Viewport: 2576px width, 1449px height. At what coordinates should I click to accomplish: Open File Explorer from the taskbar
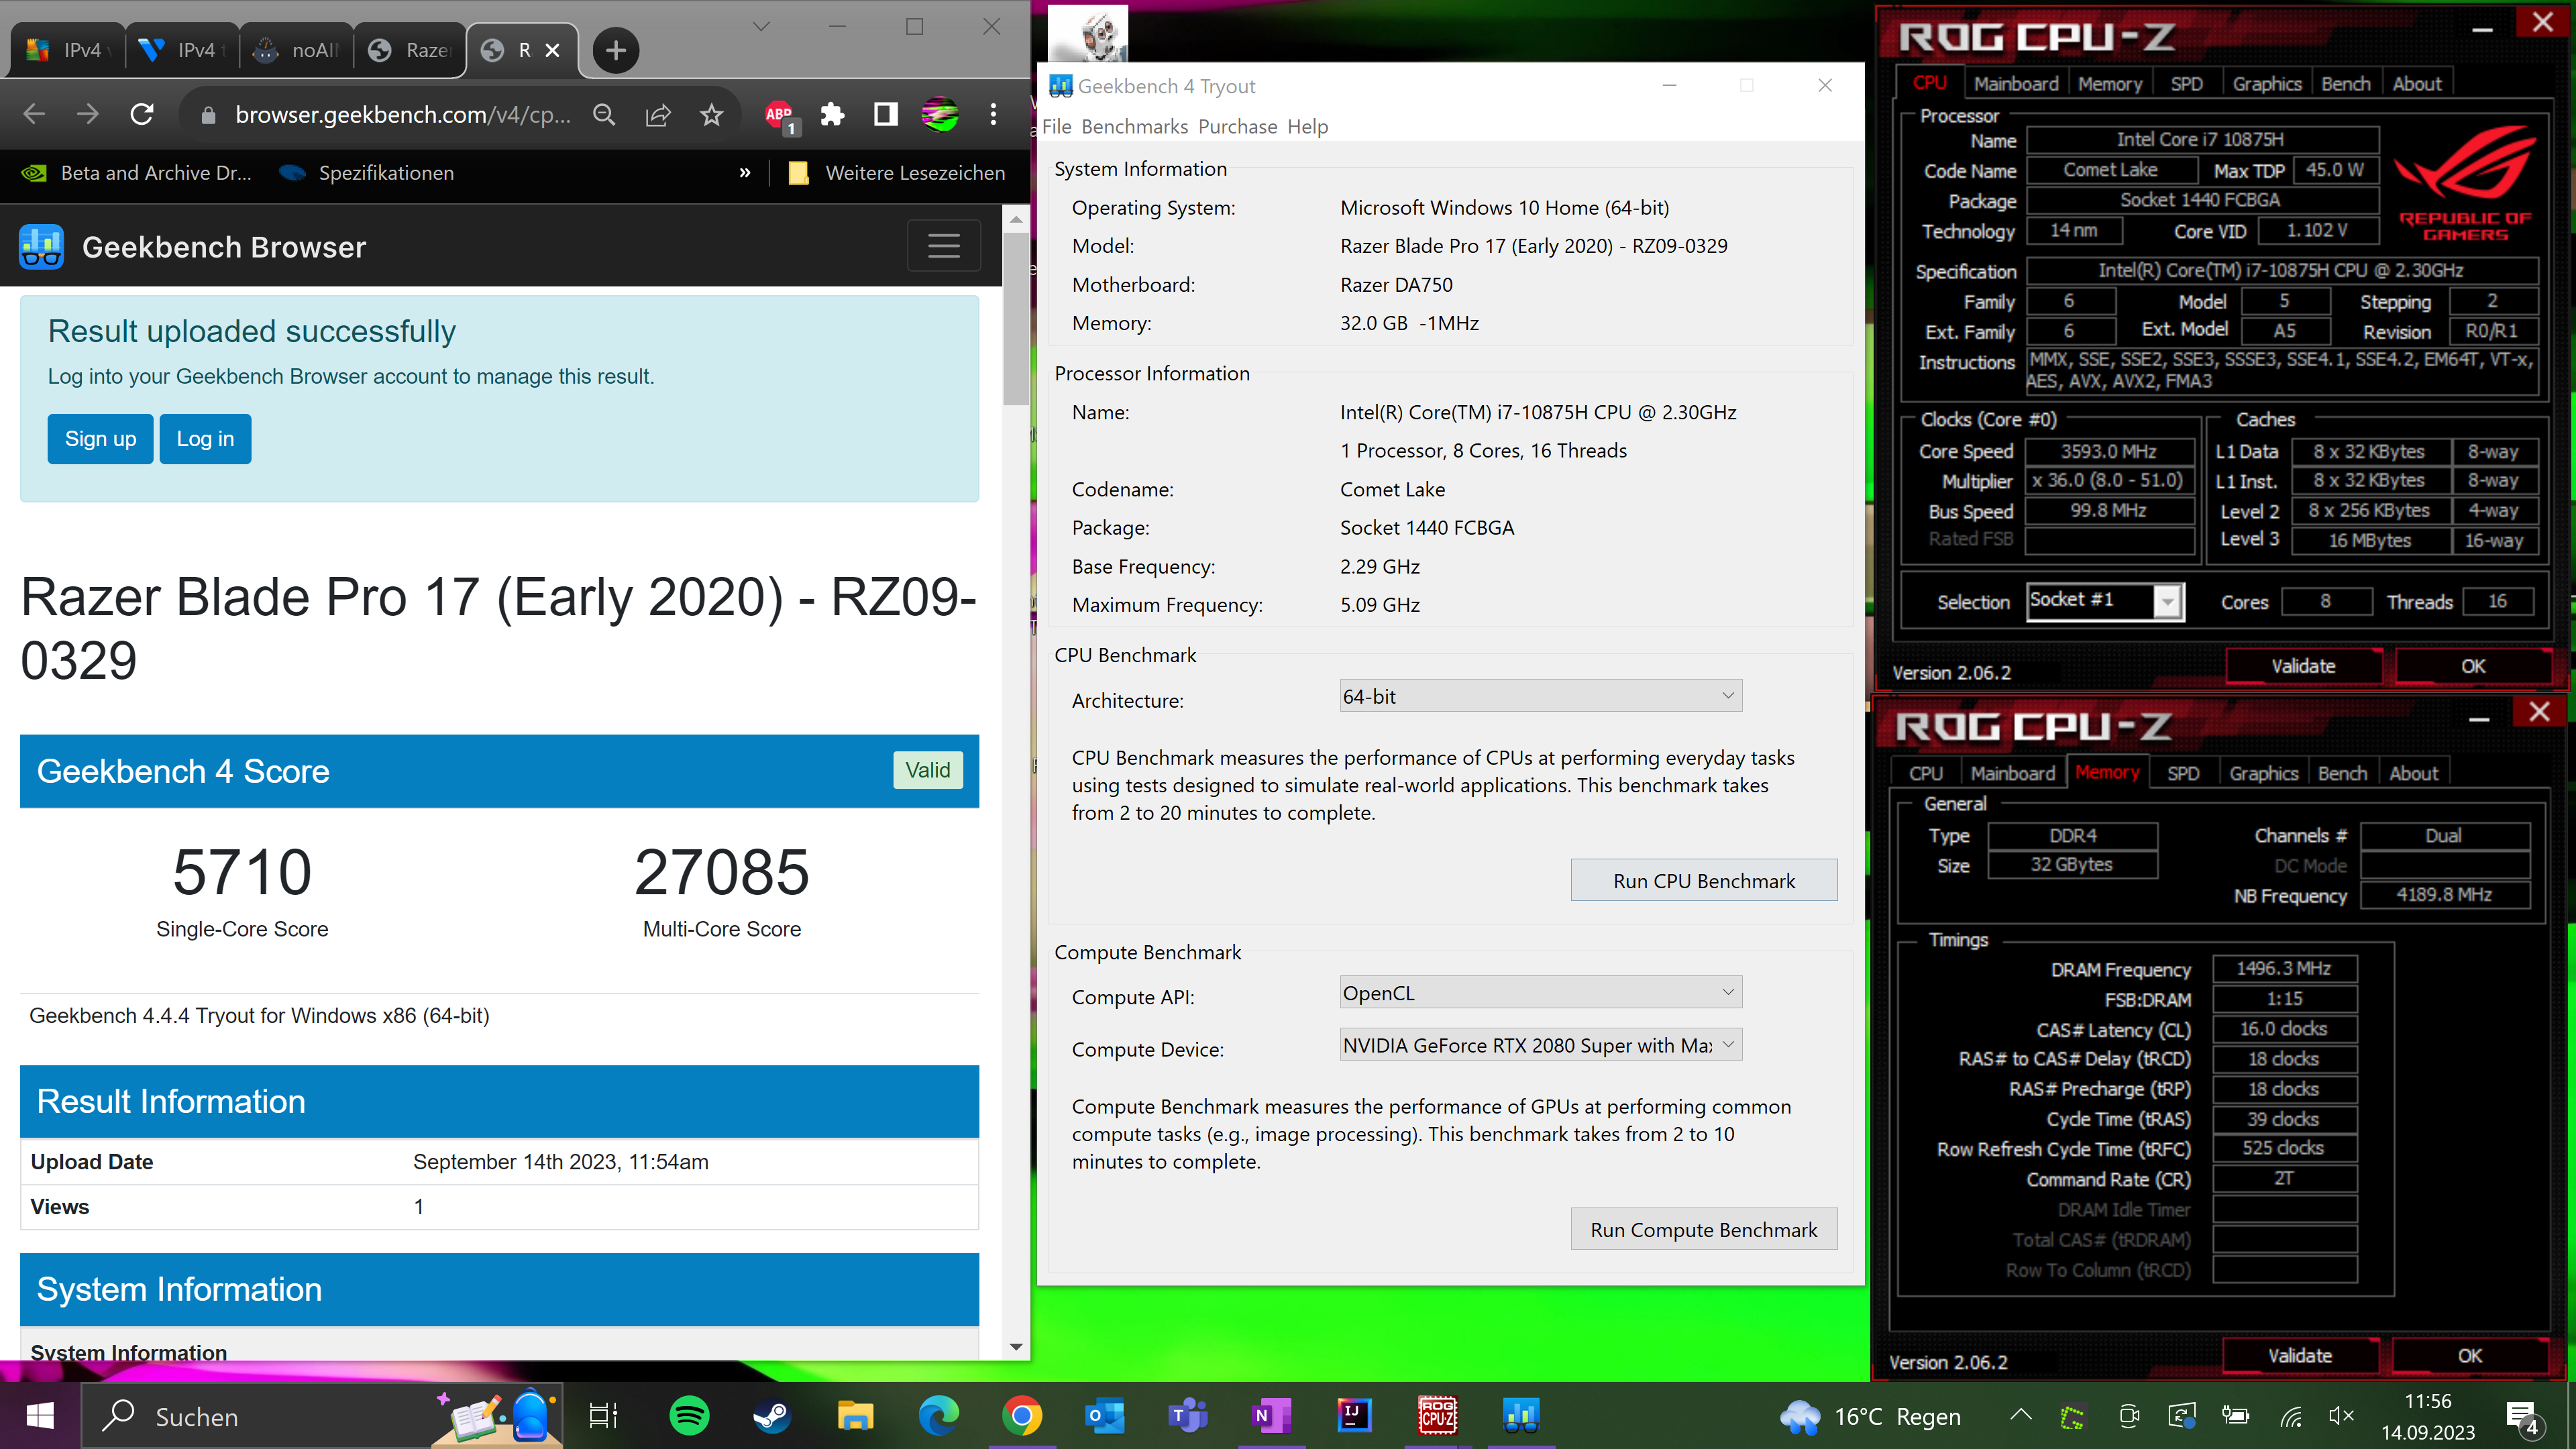point(855,1416)
